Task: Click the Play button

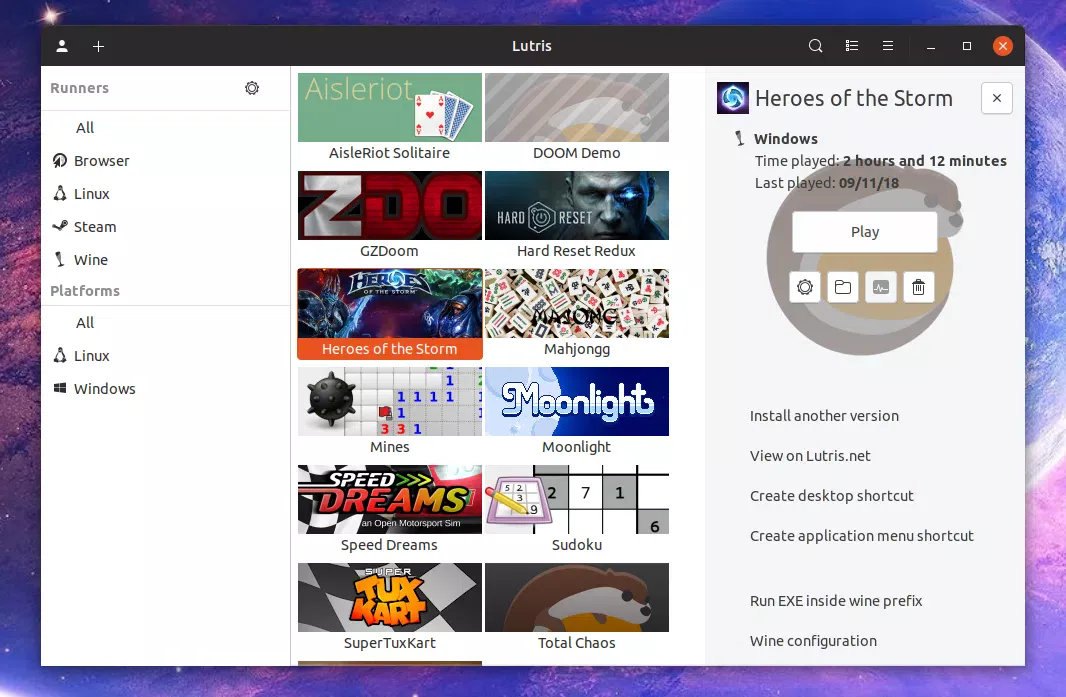Action: click(x=865, y=232)
